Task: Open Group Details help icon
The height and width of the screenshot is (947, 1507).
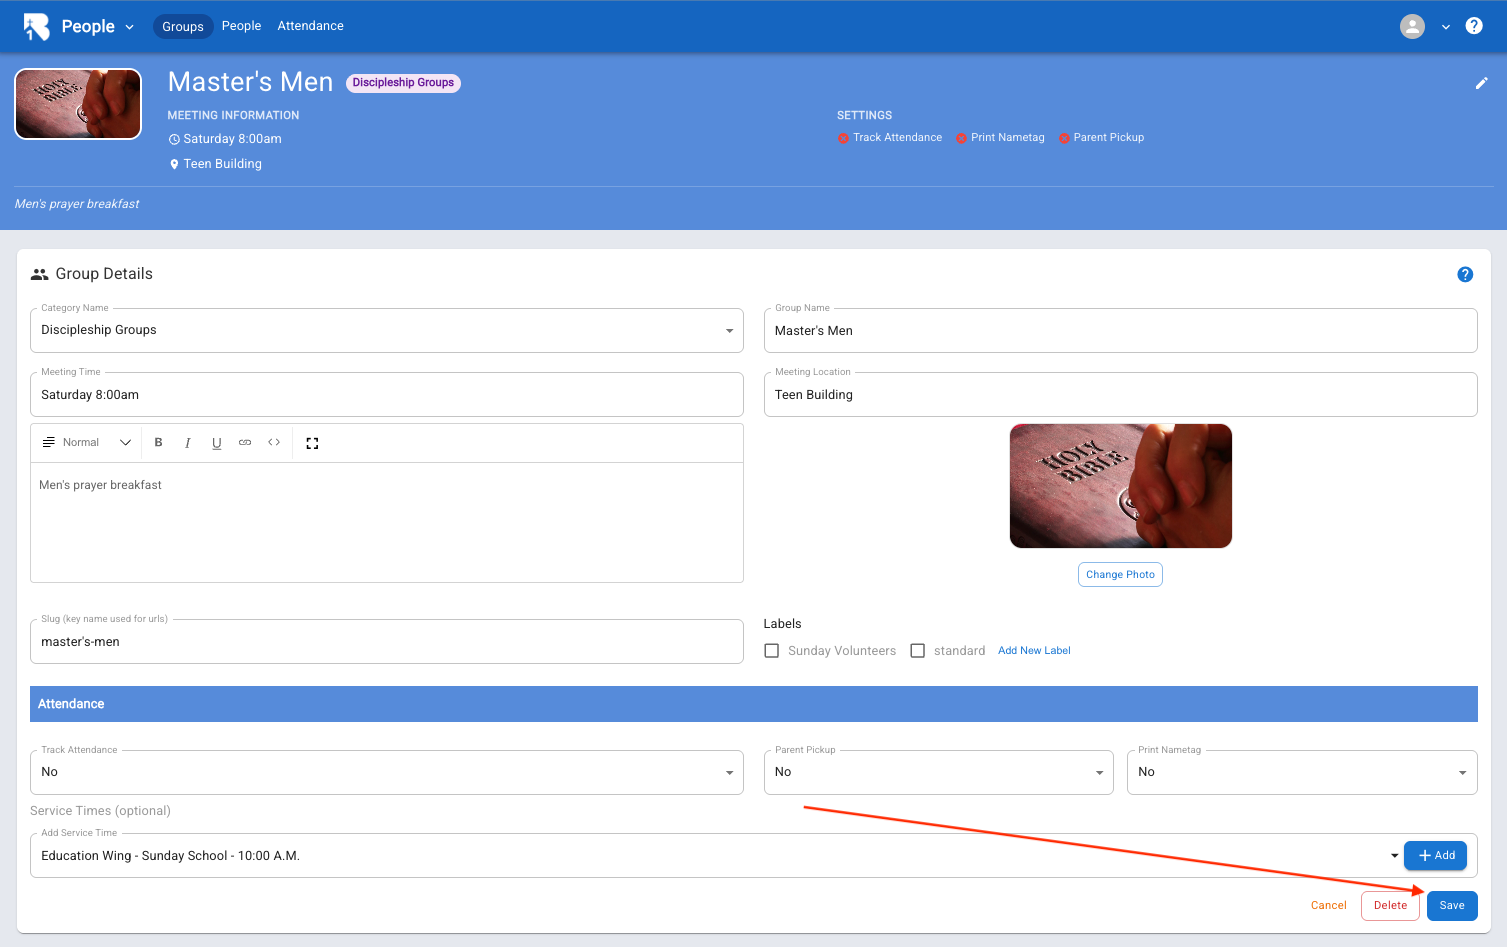Action: coord(1464,274)
